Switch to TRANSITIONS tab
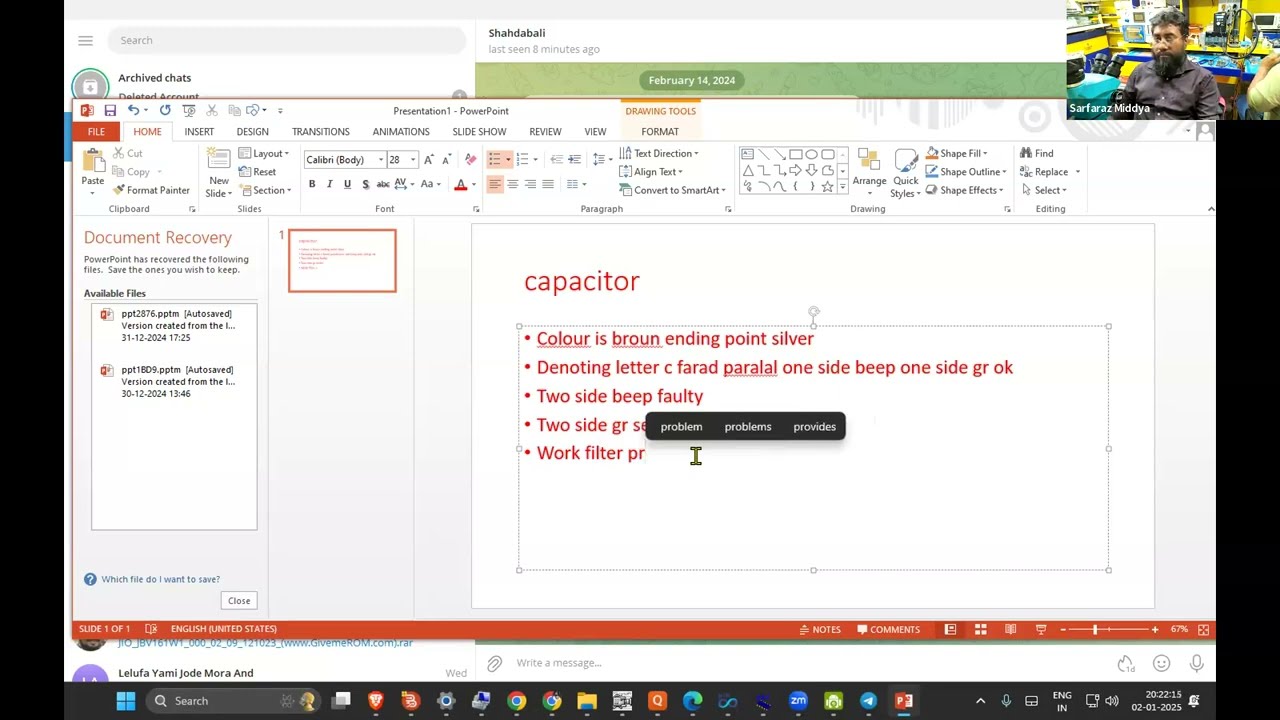Viewport: 1280px width, 720px height. pos(321,132)
